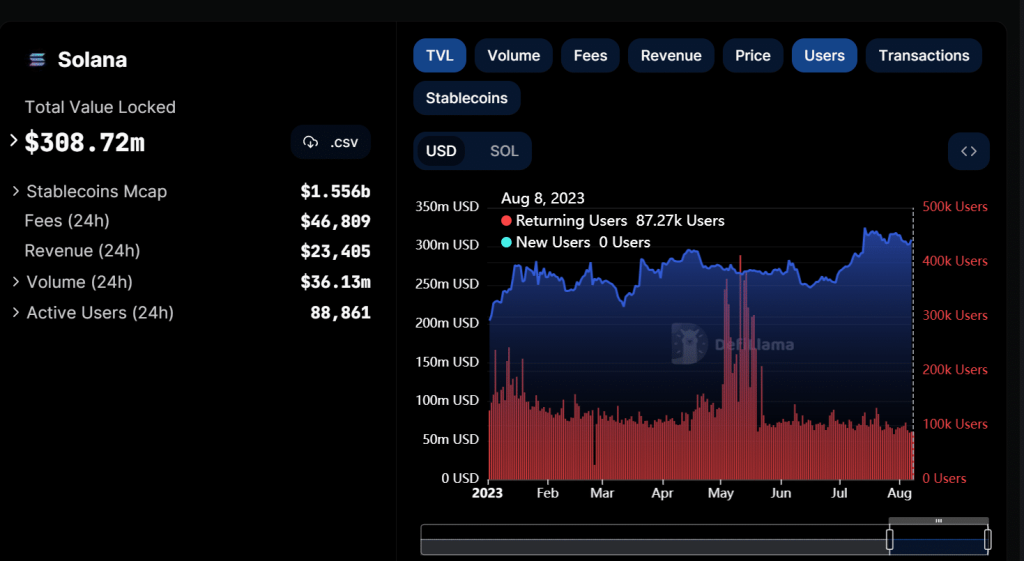This screenshot has width=1024, height=561.
Task: Toggle the Users chart metric
Action: click(x=824, y=56)
